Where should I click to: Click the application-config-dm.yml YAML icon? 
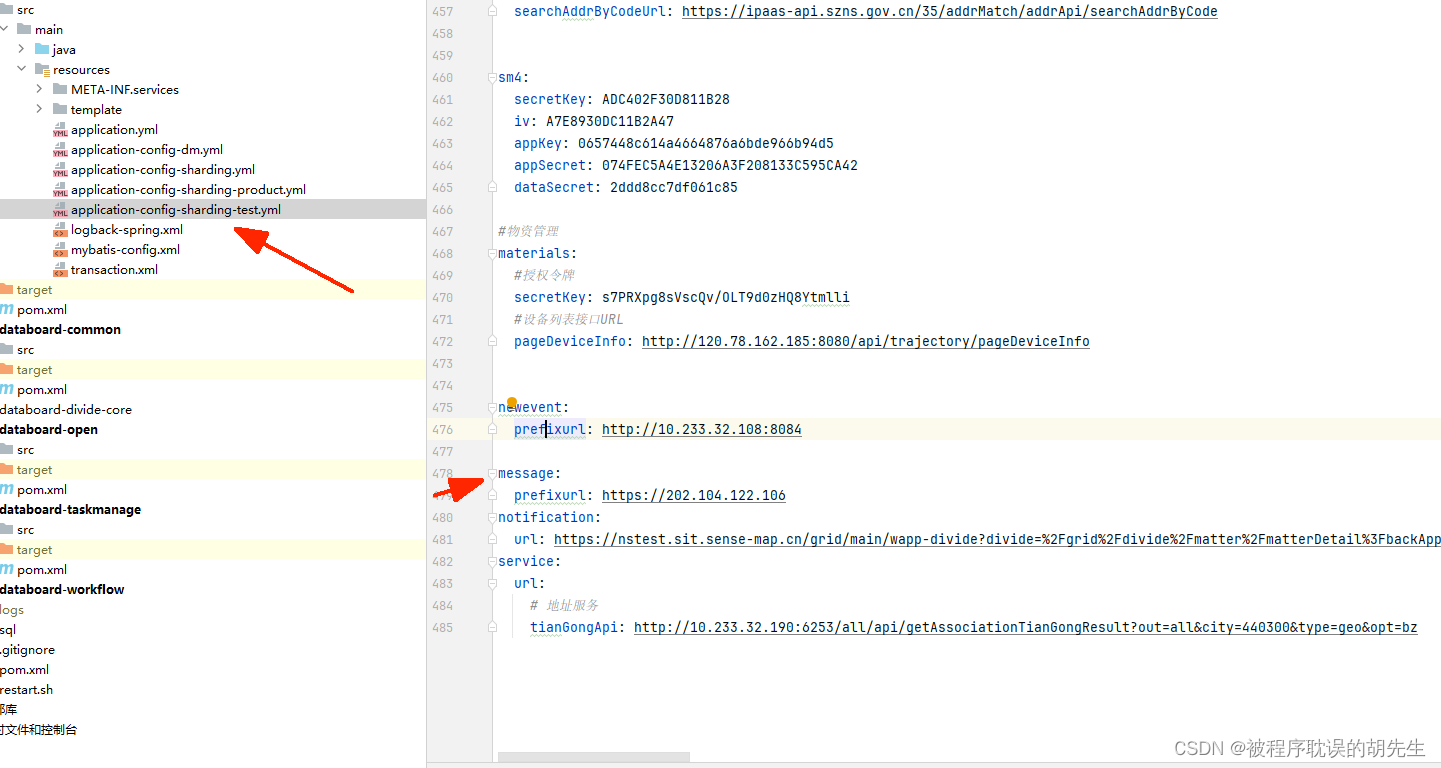click(x=62, y=149)
